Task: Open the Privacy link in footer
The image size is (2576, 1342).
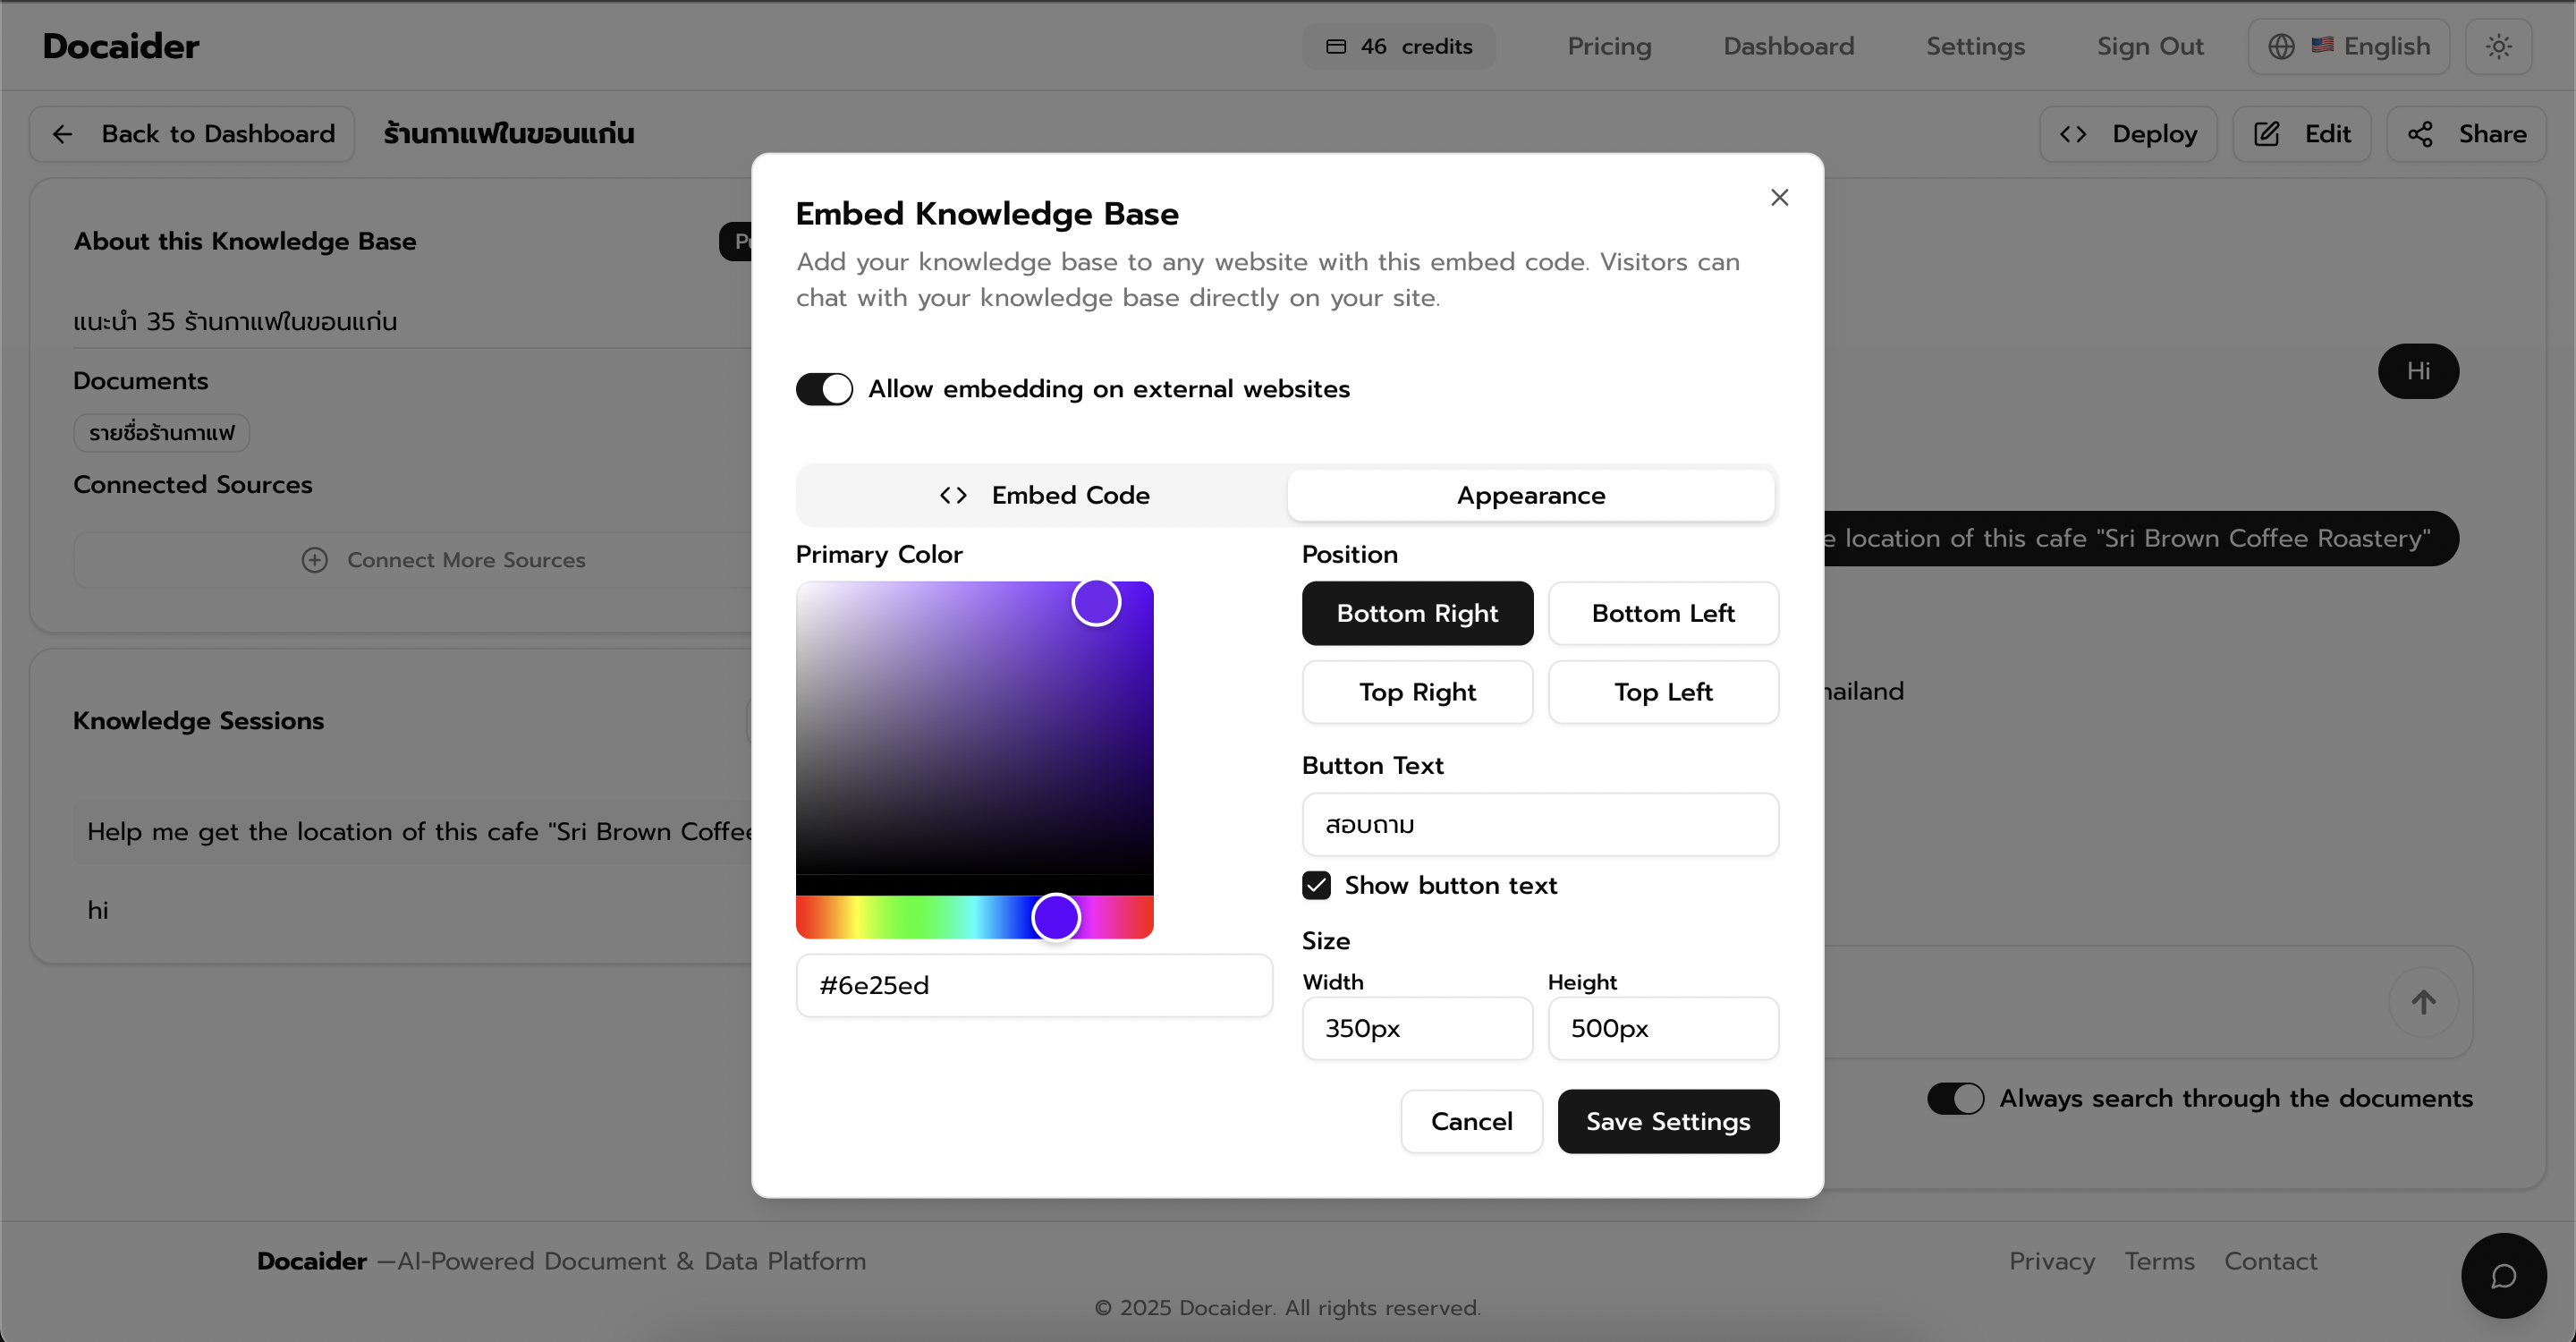Action: click(2052, 1261)
